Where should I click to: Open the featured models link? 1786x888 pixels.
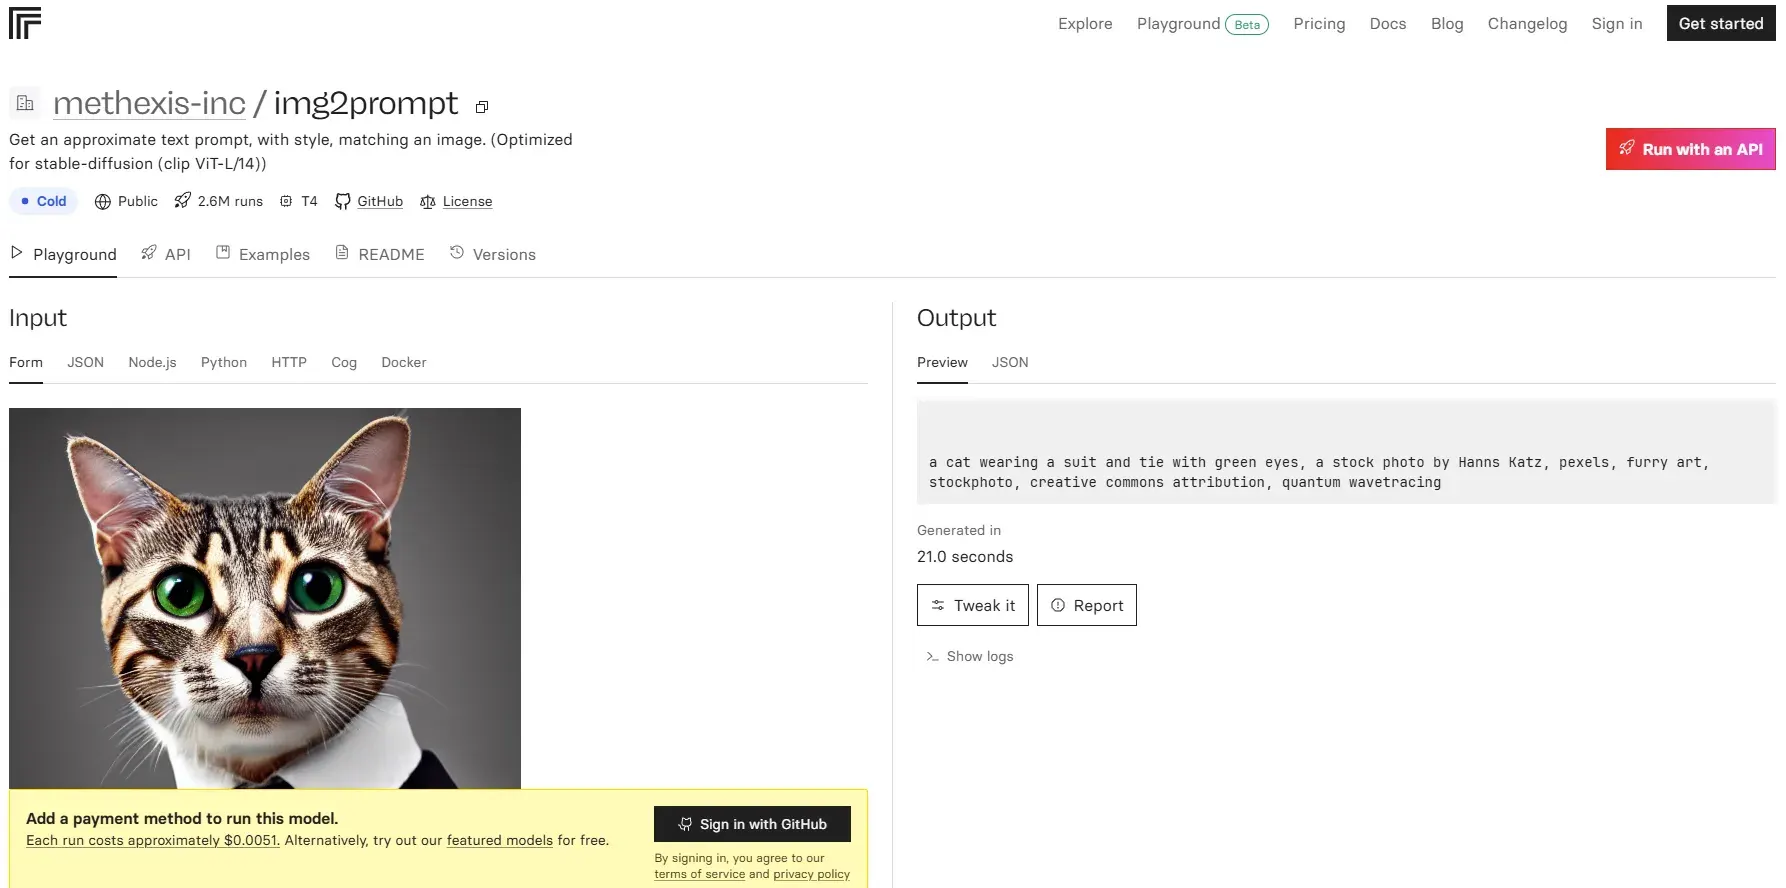499,840
